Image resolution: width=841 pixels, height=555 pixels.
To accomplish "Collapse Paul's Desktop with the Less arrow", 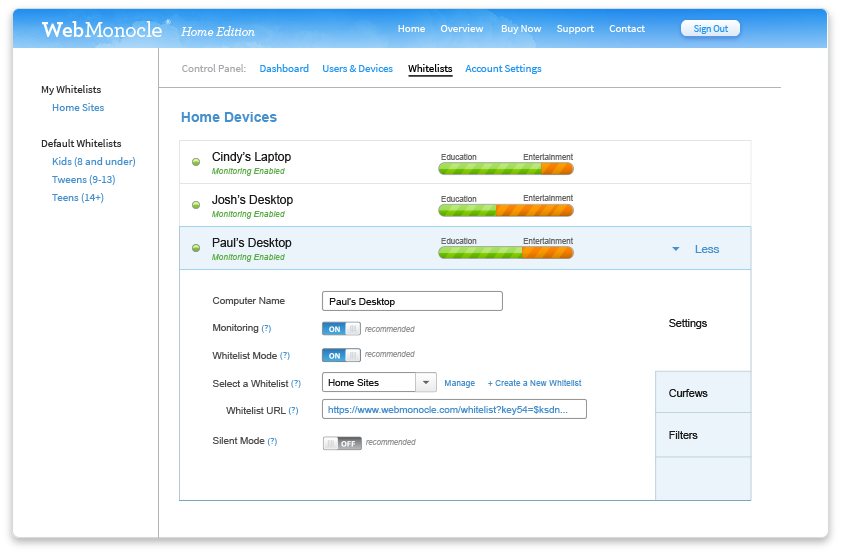I will [676, 249].
